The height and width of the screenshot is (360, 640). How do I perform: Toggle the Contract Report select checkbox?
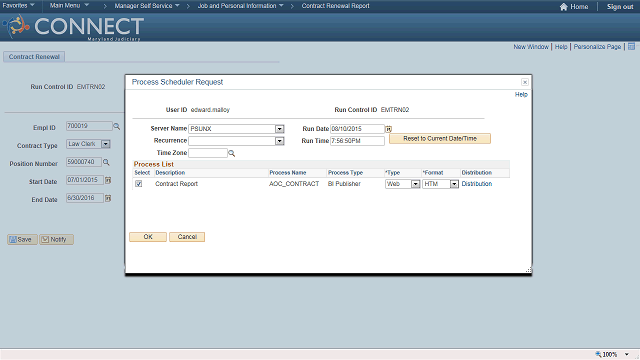point(139,184)
